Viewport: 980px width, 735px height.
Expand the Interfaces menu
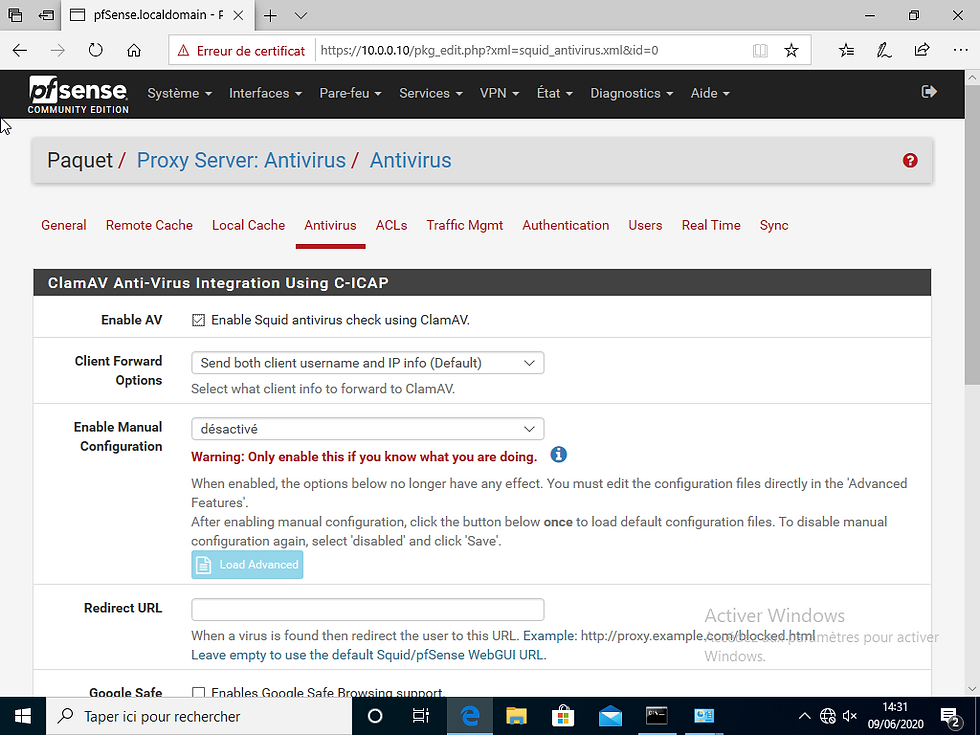click(x=265, y=93)
